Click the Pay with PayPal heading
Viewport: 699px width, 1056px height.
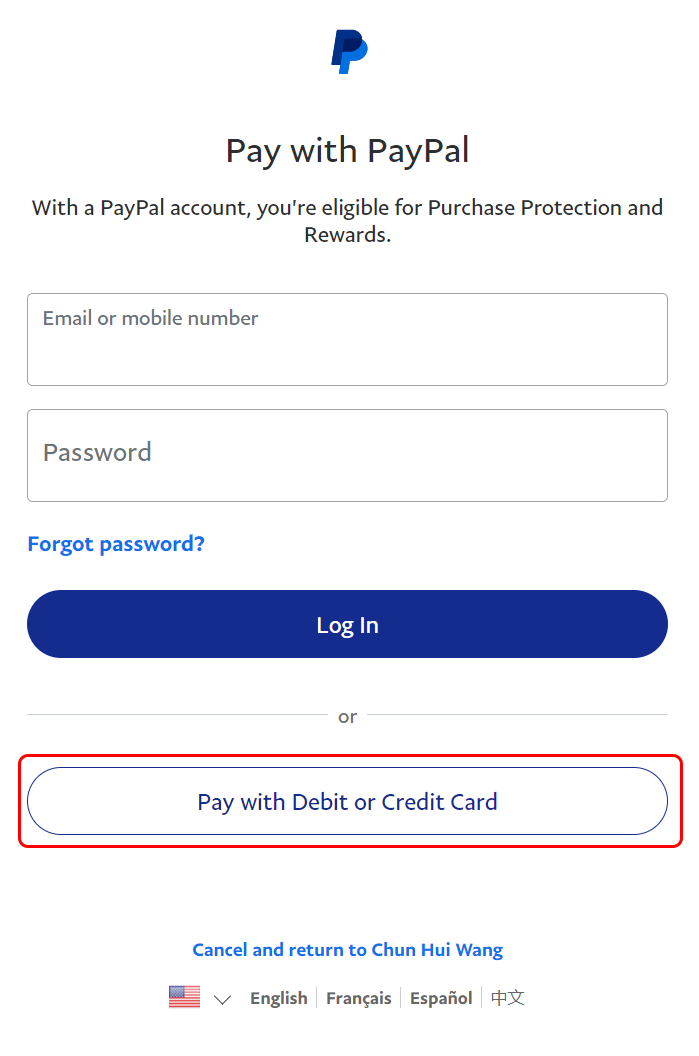(x=347, y=151)
